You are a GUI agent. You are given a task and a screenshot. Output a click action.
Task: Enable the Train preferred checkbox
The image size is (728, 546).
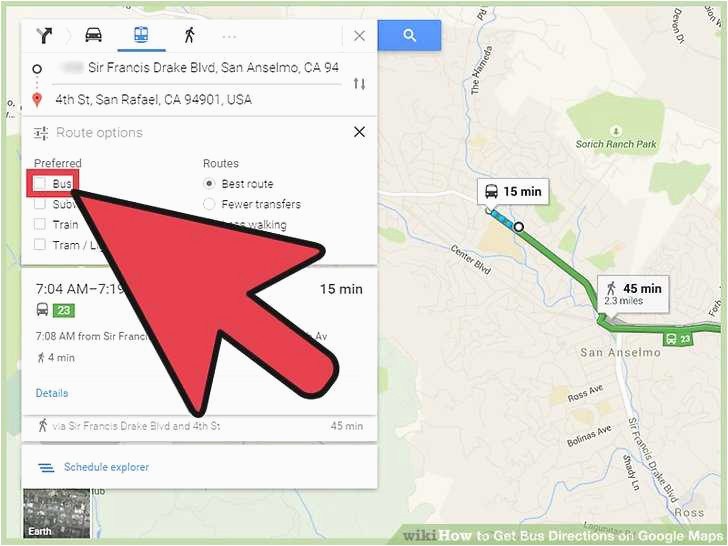click(x=40, y=224)
